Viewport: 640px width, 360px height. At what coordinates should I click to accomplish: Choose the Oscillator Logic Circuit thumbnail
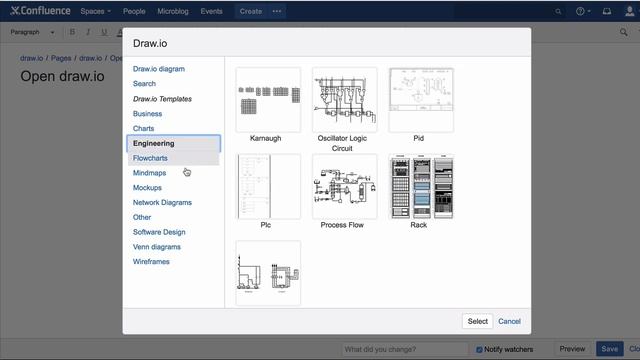[344, 100]
